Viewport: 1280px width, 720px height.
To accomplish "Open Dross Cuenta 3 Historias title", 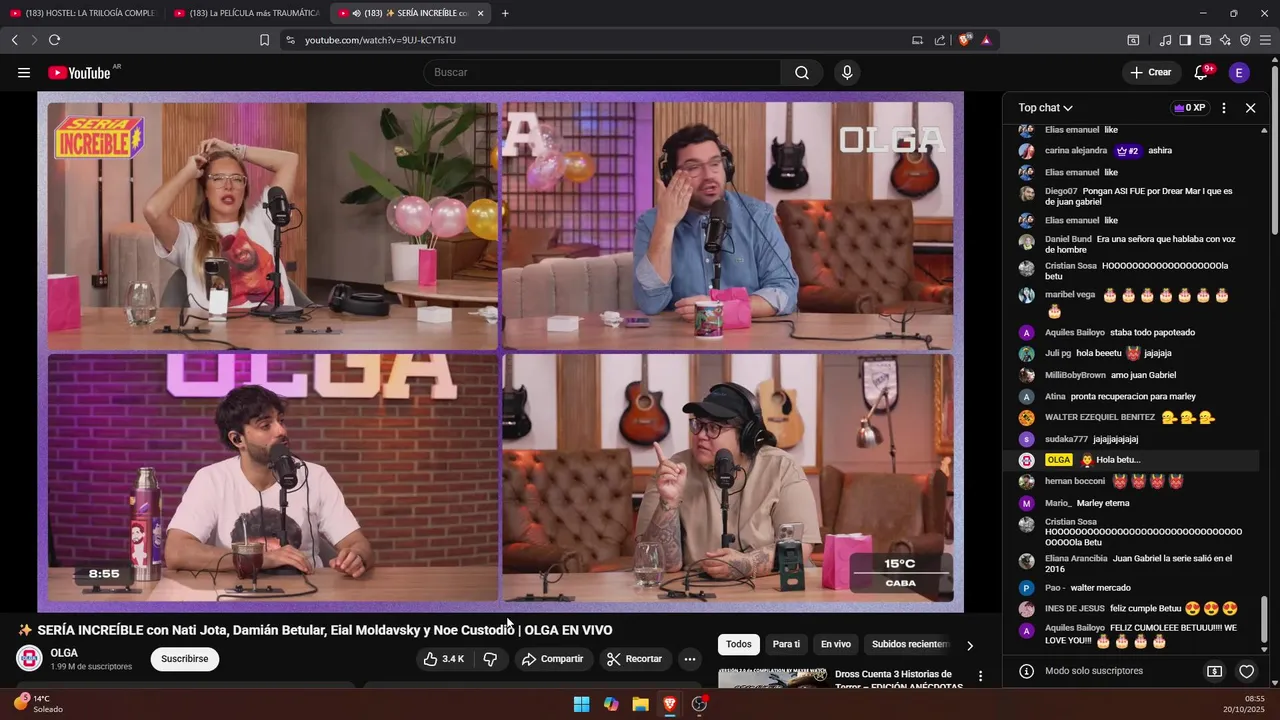I will 898,680.
